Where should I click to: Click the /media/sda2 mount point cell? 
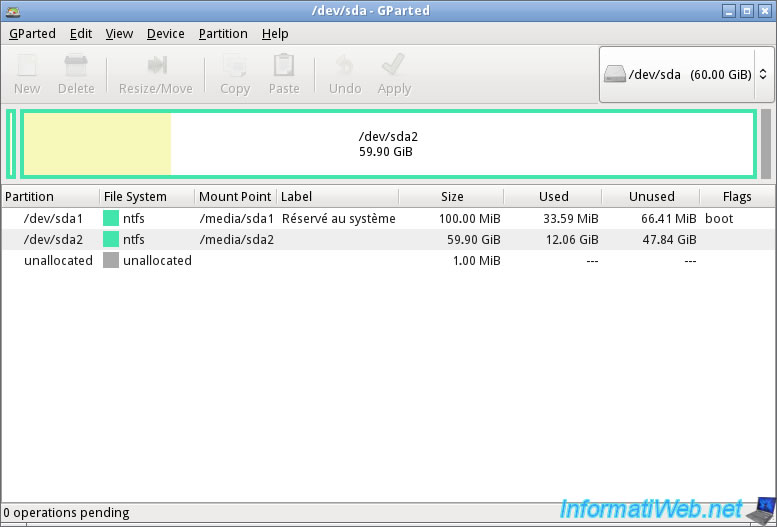tap(236, 239)
